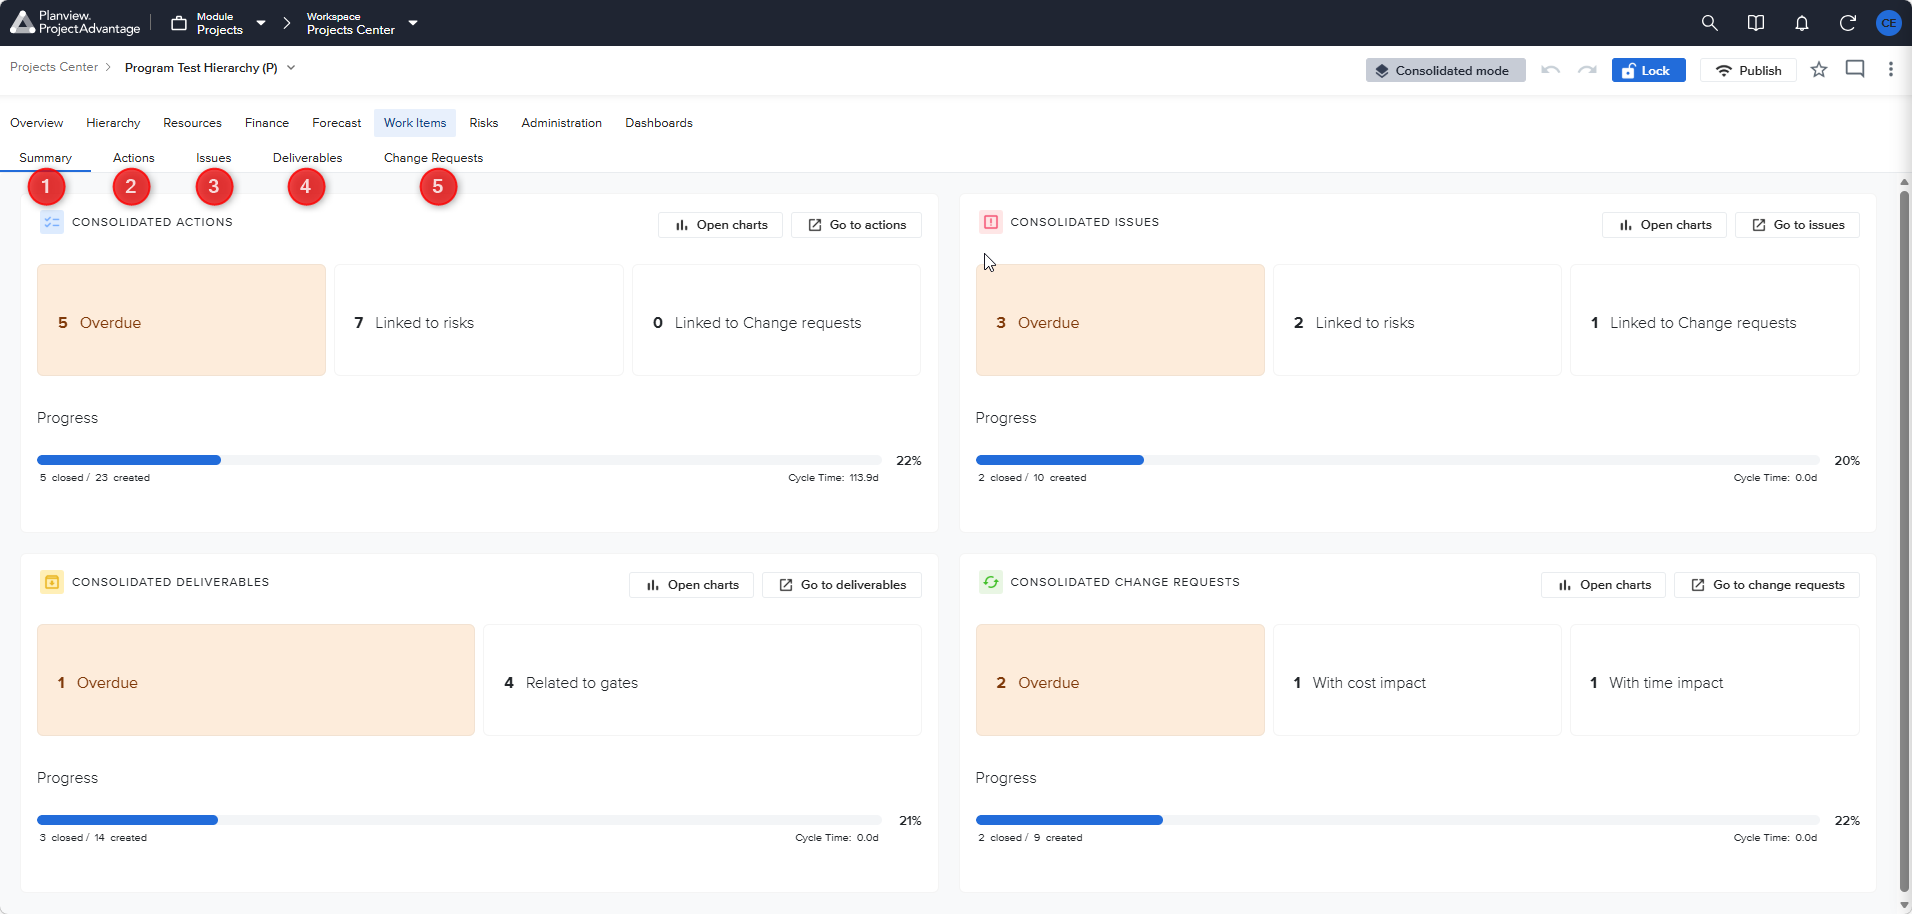
Task: Click the undo arrow icon
Action: (1550, 70)
